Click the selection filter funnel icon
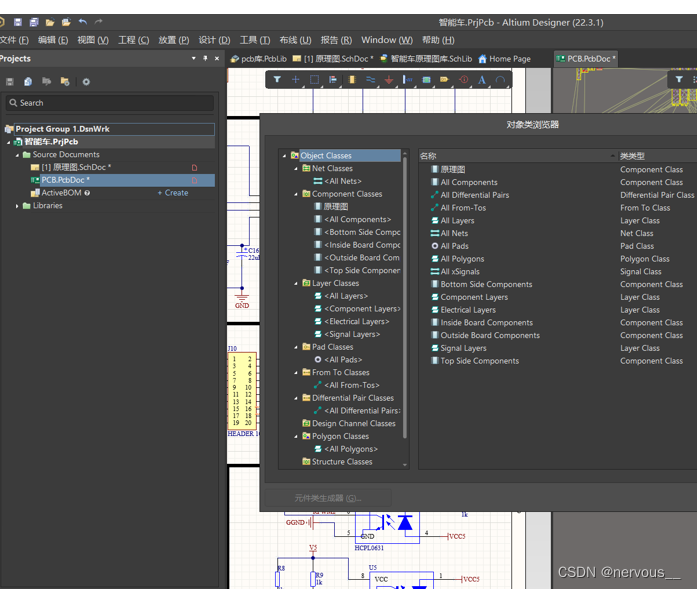697x589 pixels. (277, 80)
